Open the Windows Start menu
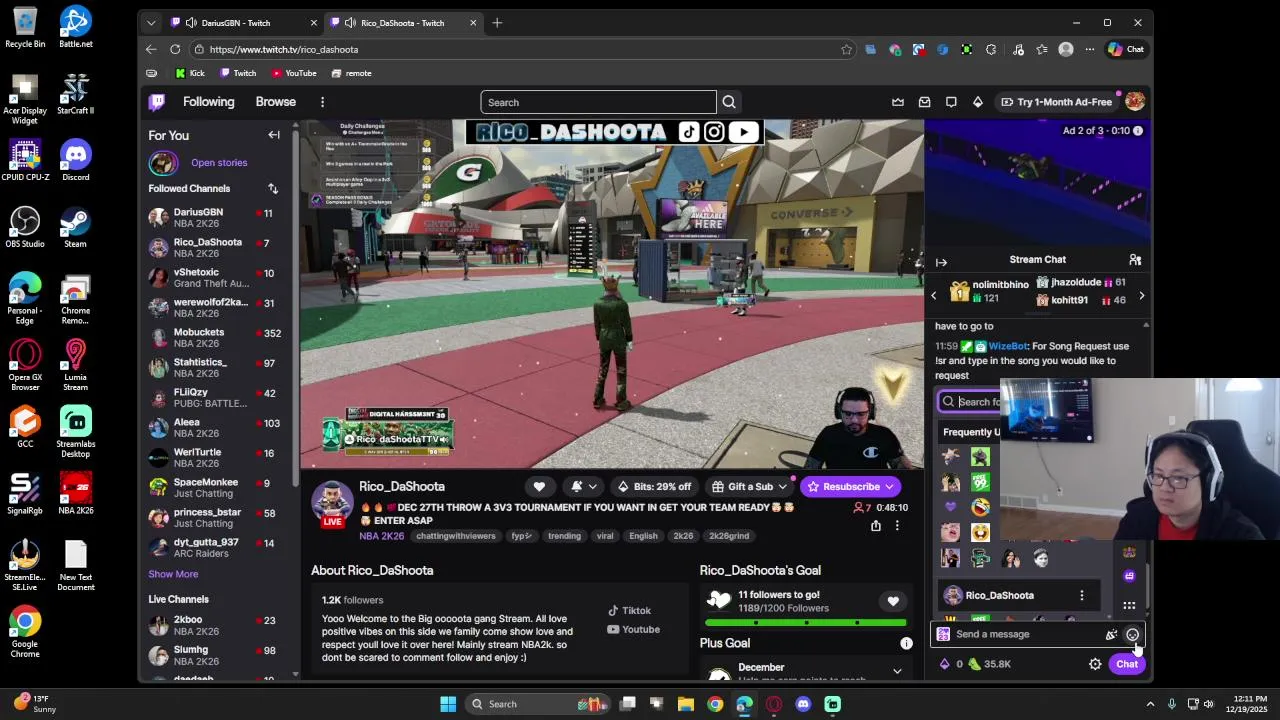Screen dimensions: 1280x720 (x=448, y=704)
